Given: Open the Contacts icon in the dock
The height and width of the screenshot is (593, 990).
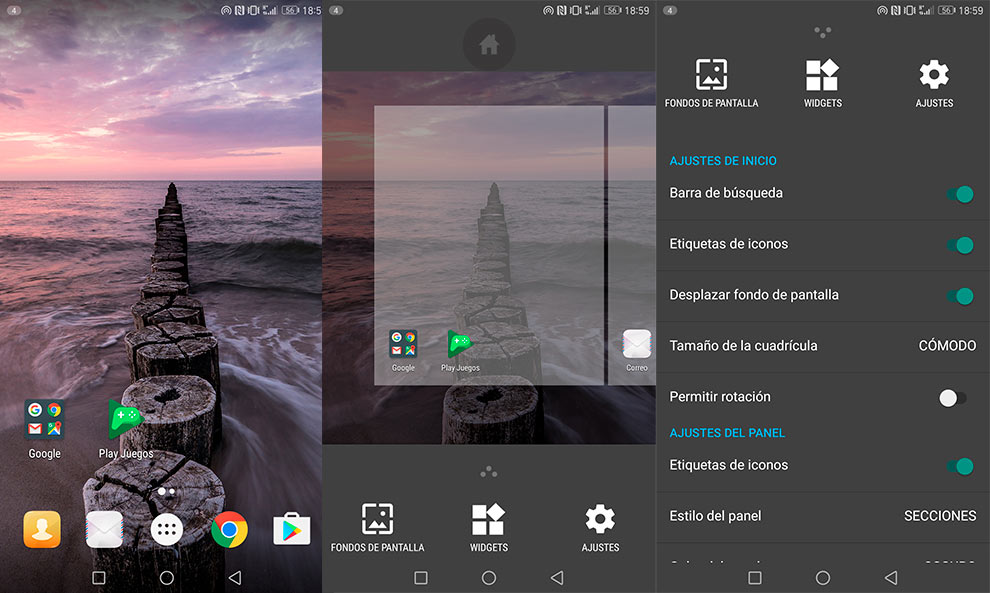Looking at the screenshot, I should point(41,527).
